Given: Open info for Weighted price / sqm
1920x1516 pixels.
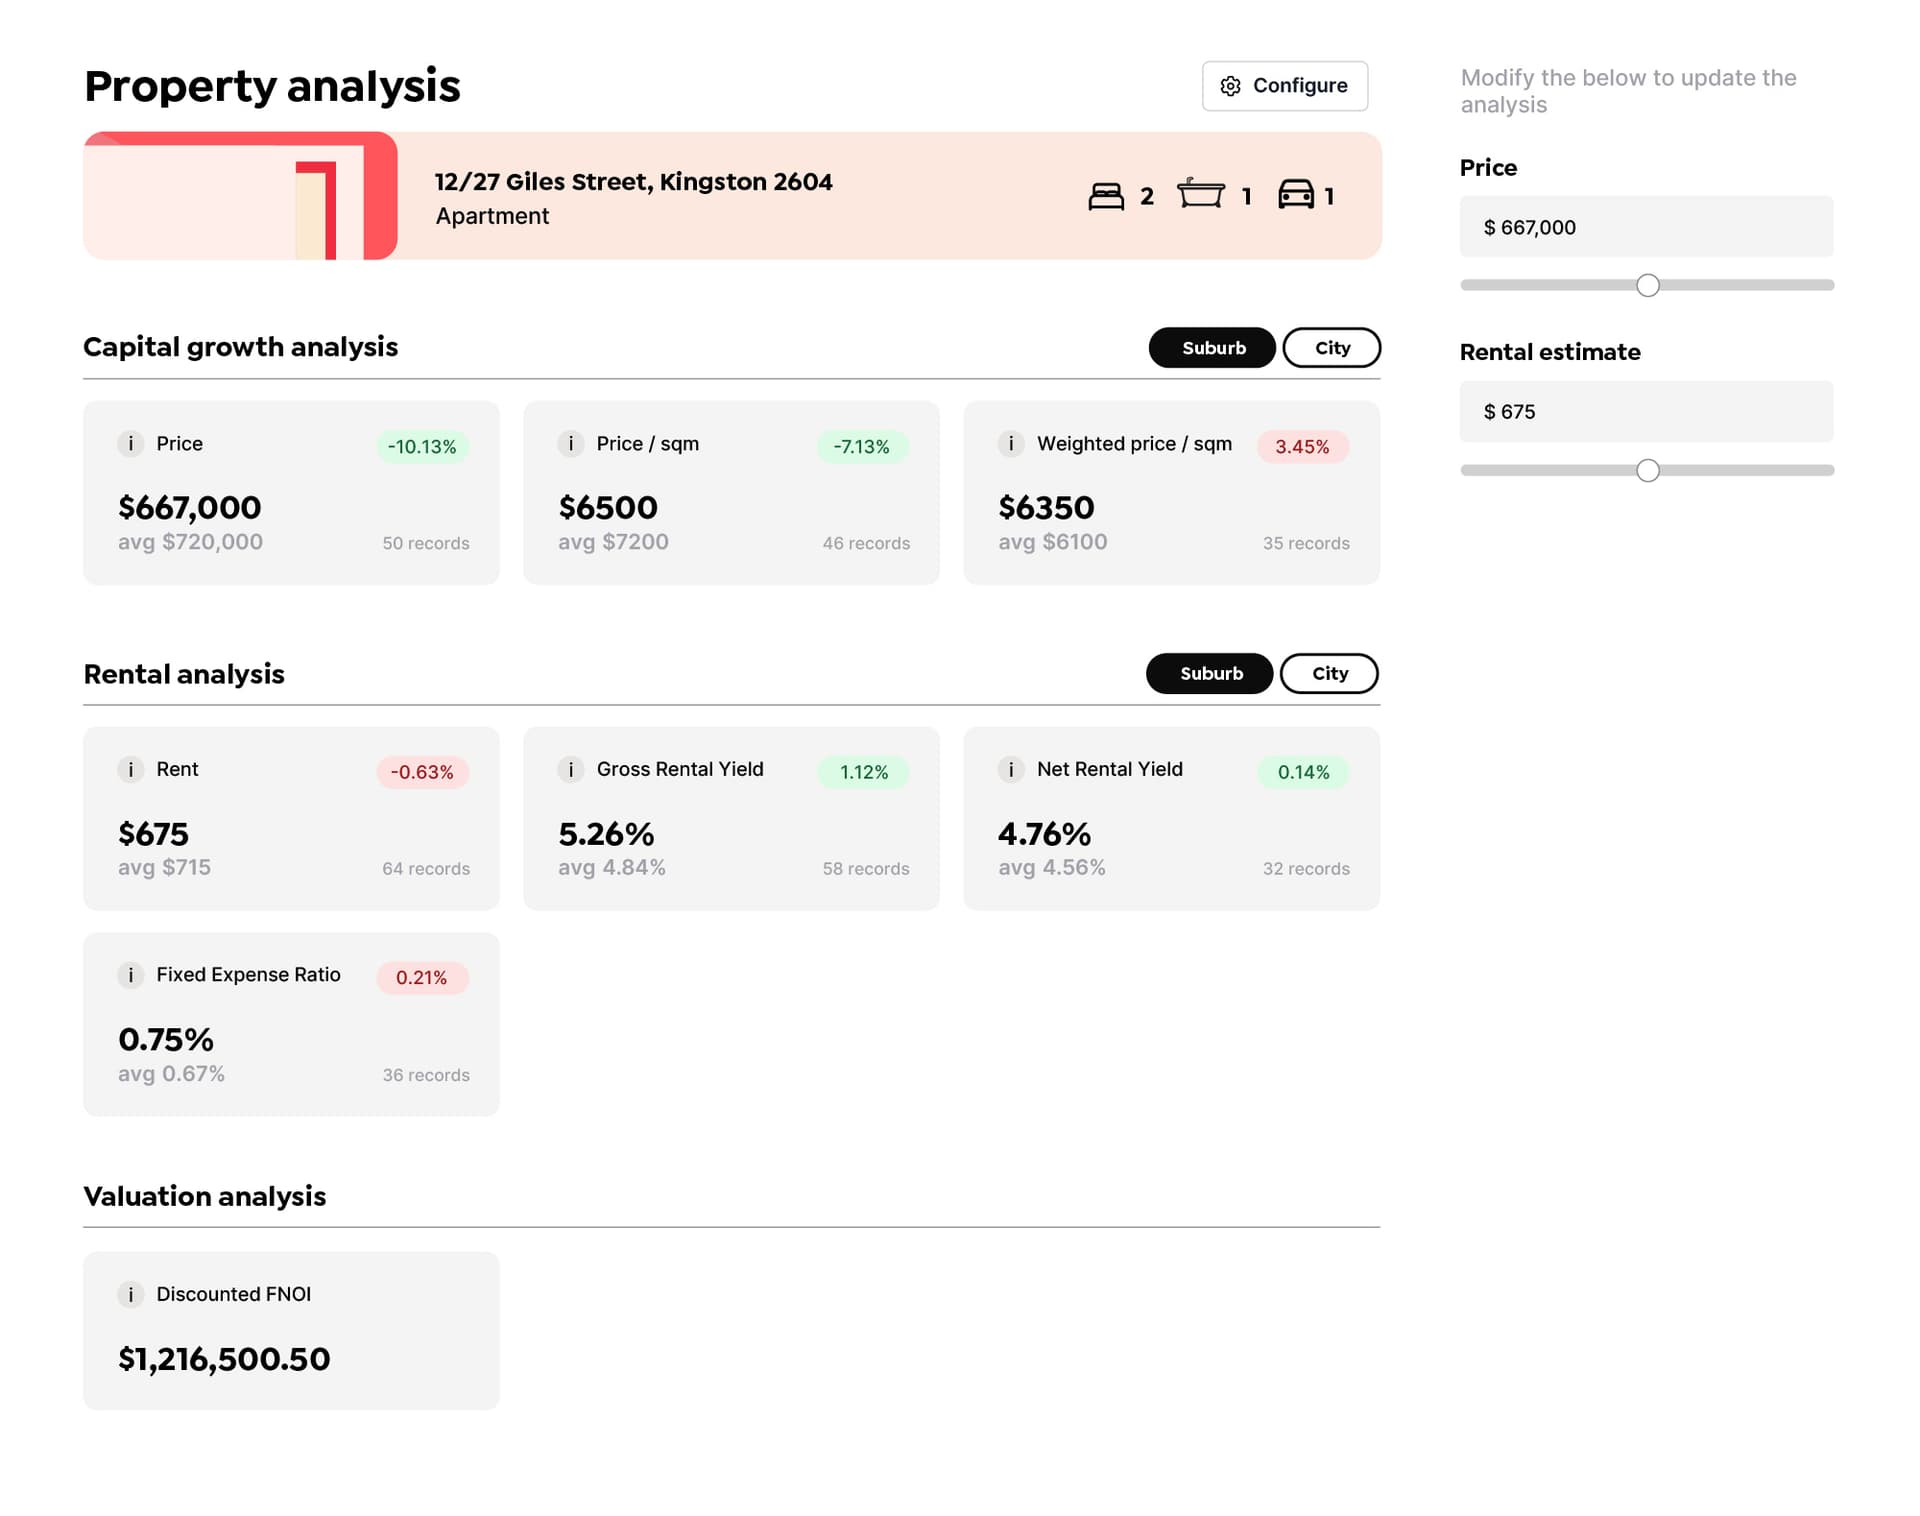Looking at the screenshot, I should [1010, 443].
